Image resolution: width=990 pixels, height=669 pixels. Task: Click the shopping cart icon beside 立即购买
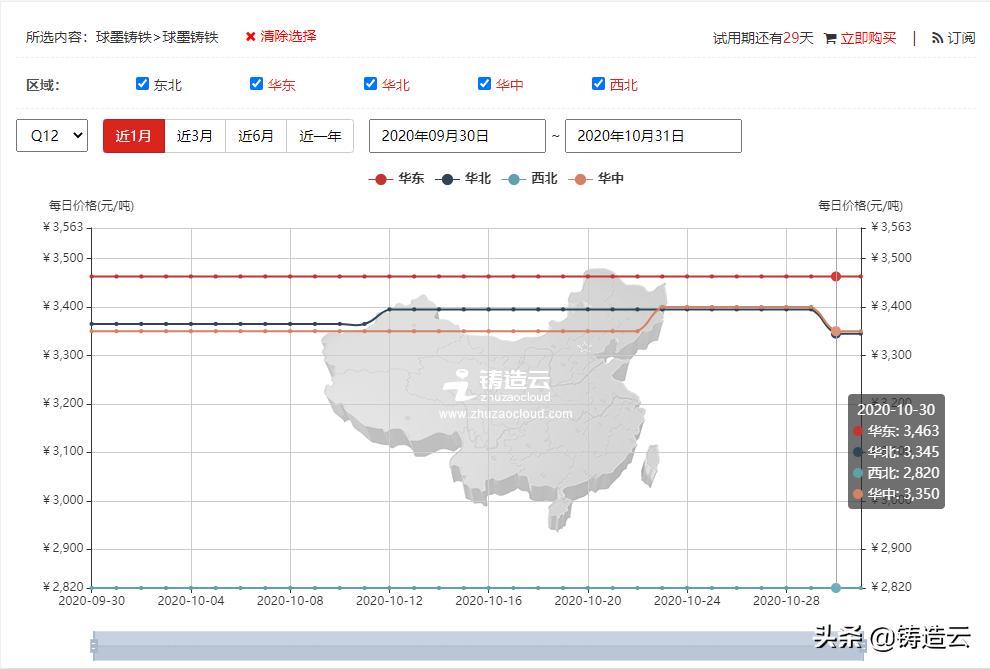(830, 38)
